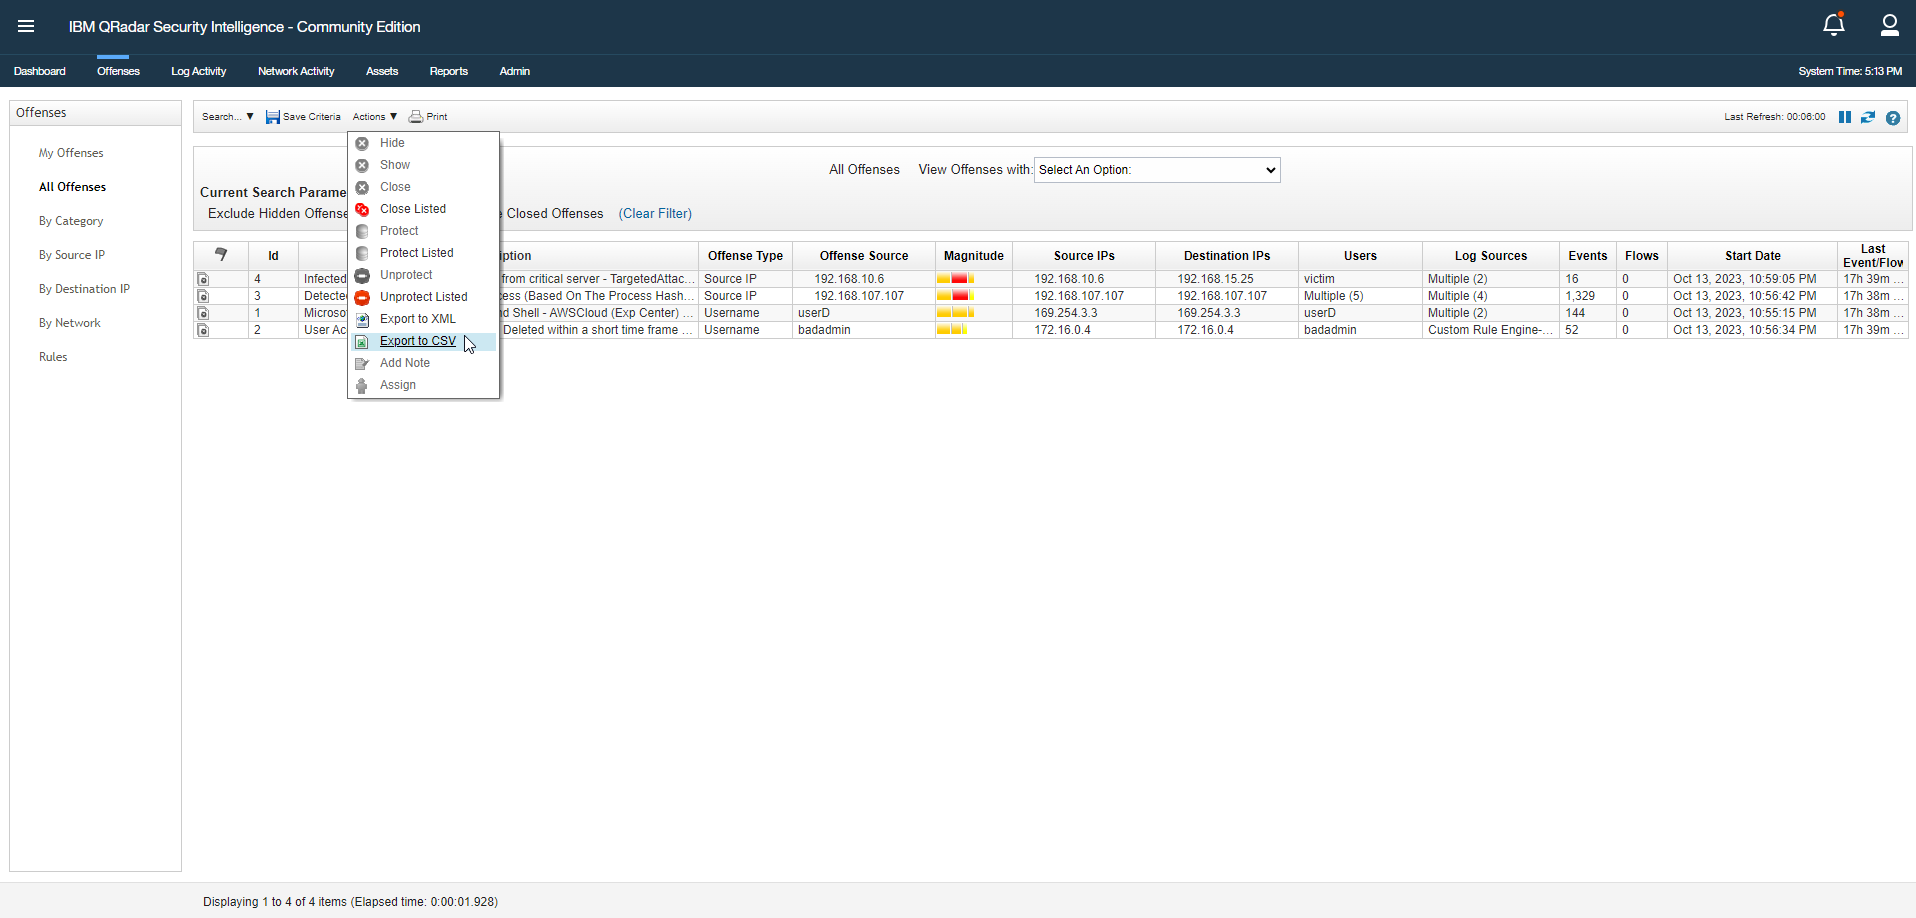Image resolution: width=1916 pixels, height=918 pixels.
Task: Click the magnitude bar of offense 3
Action: tap(955, 296)
